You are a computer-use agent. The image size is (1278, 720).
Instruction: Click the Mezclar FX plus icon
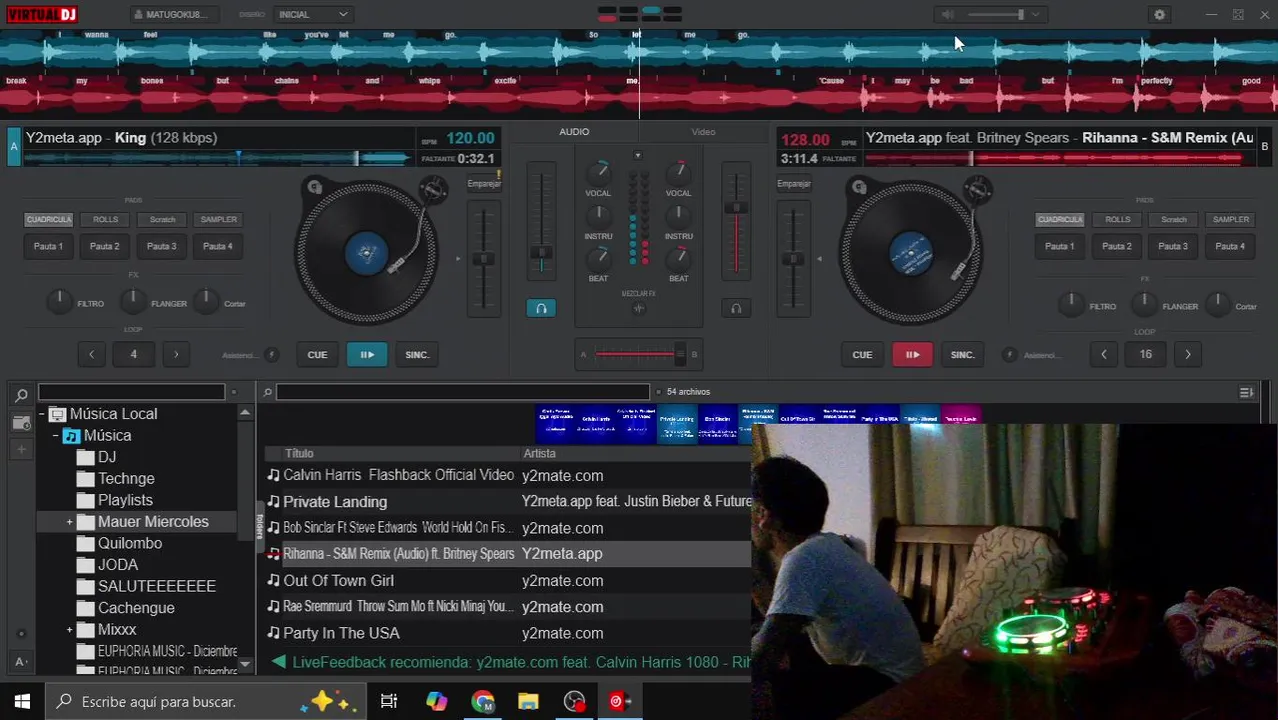point(638,308)
